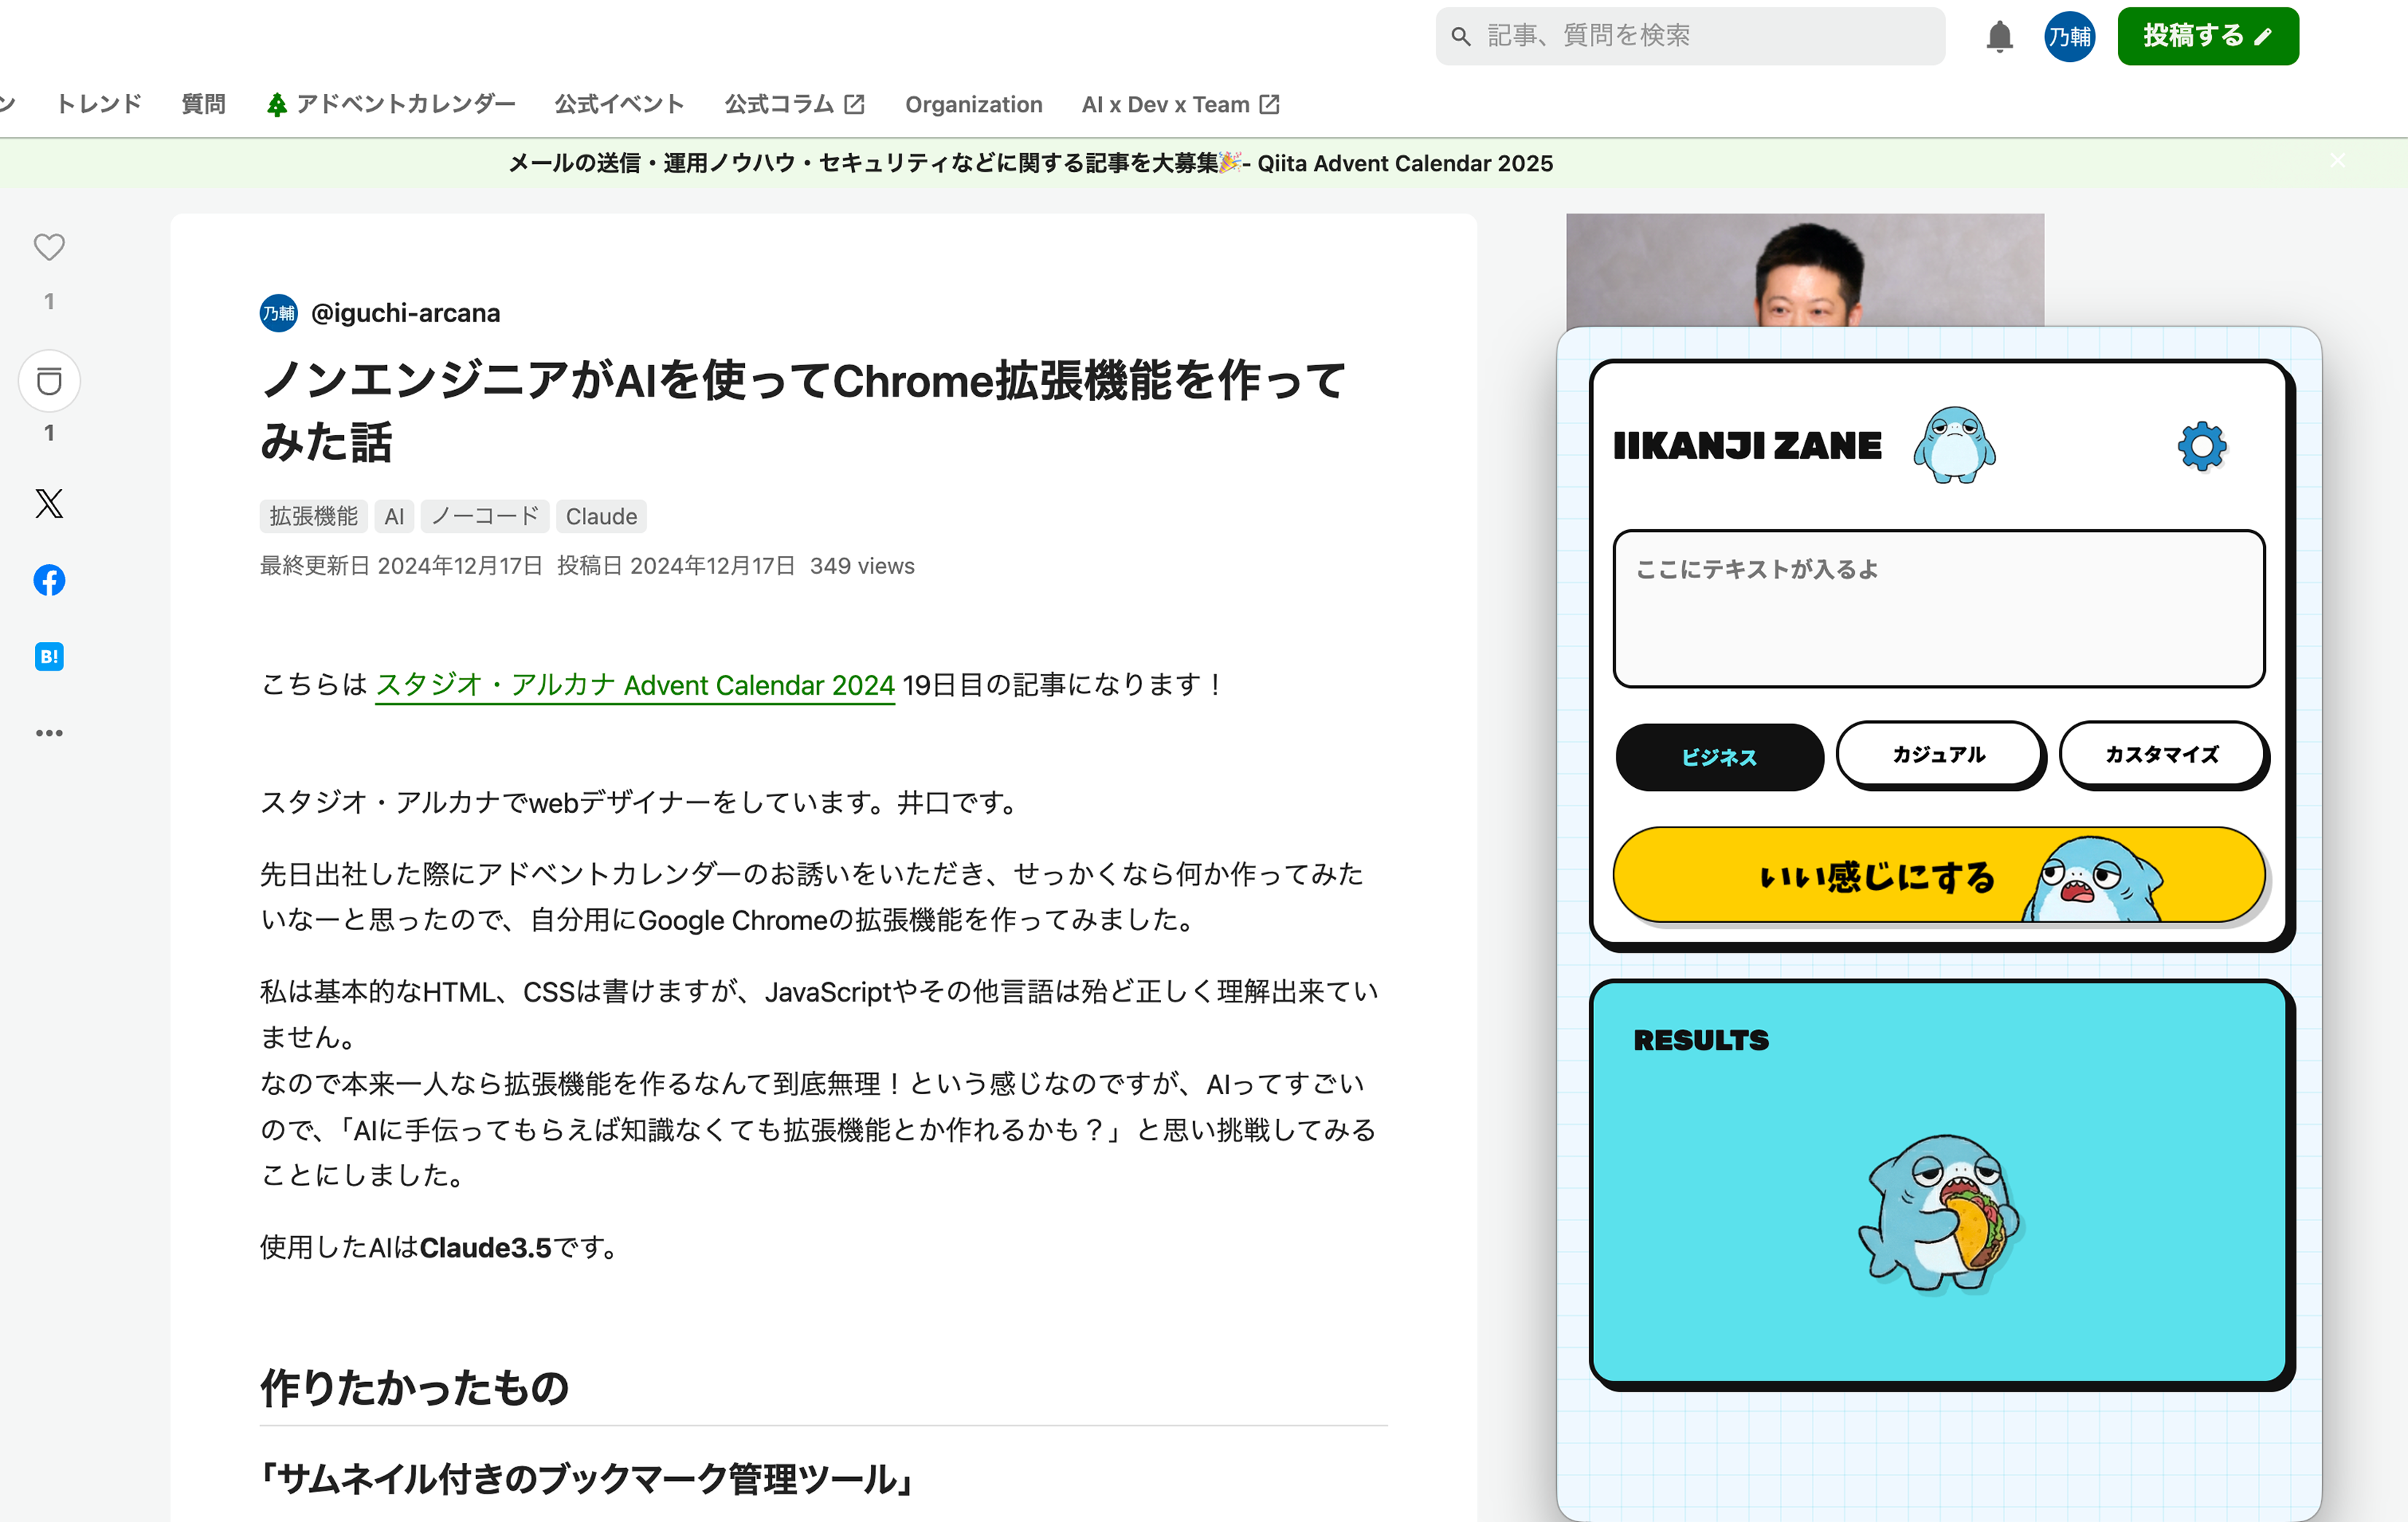The height and width of the screenshot is (1522, 2408).
Task: Select the カジュアル tone option
Action: pyautogui.click(x=1939, y=755)
